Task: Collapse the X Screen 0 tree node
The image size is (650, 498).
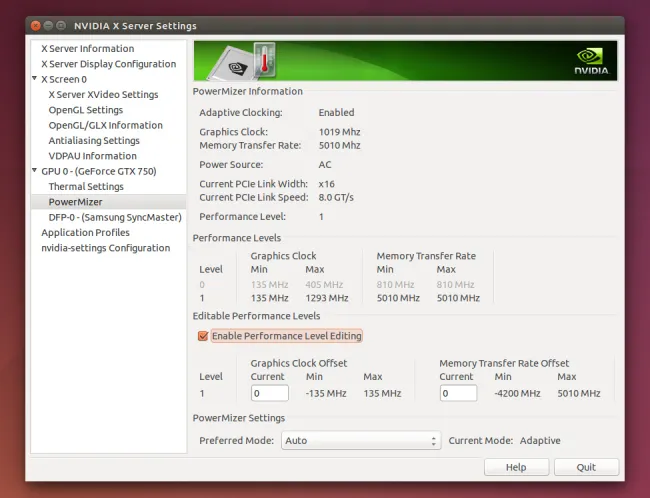Action: (35, 78)
